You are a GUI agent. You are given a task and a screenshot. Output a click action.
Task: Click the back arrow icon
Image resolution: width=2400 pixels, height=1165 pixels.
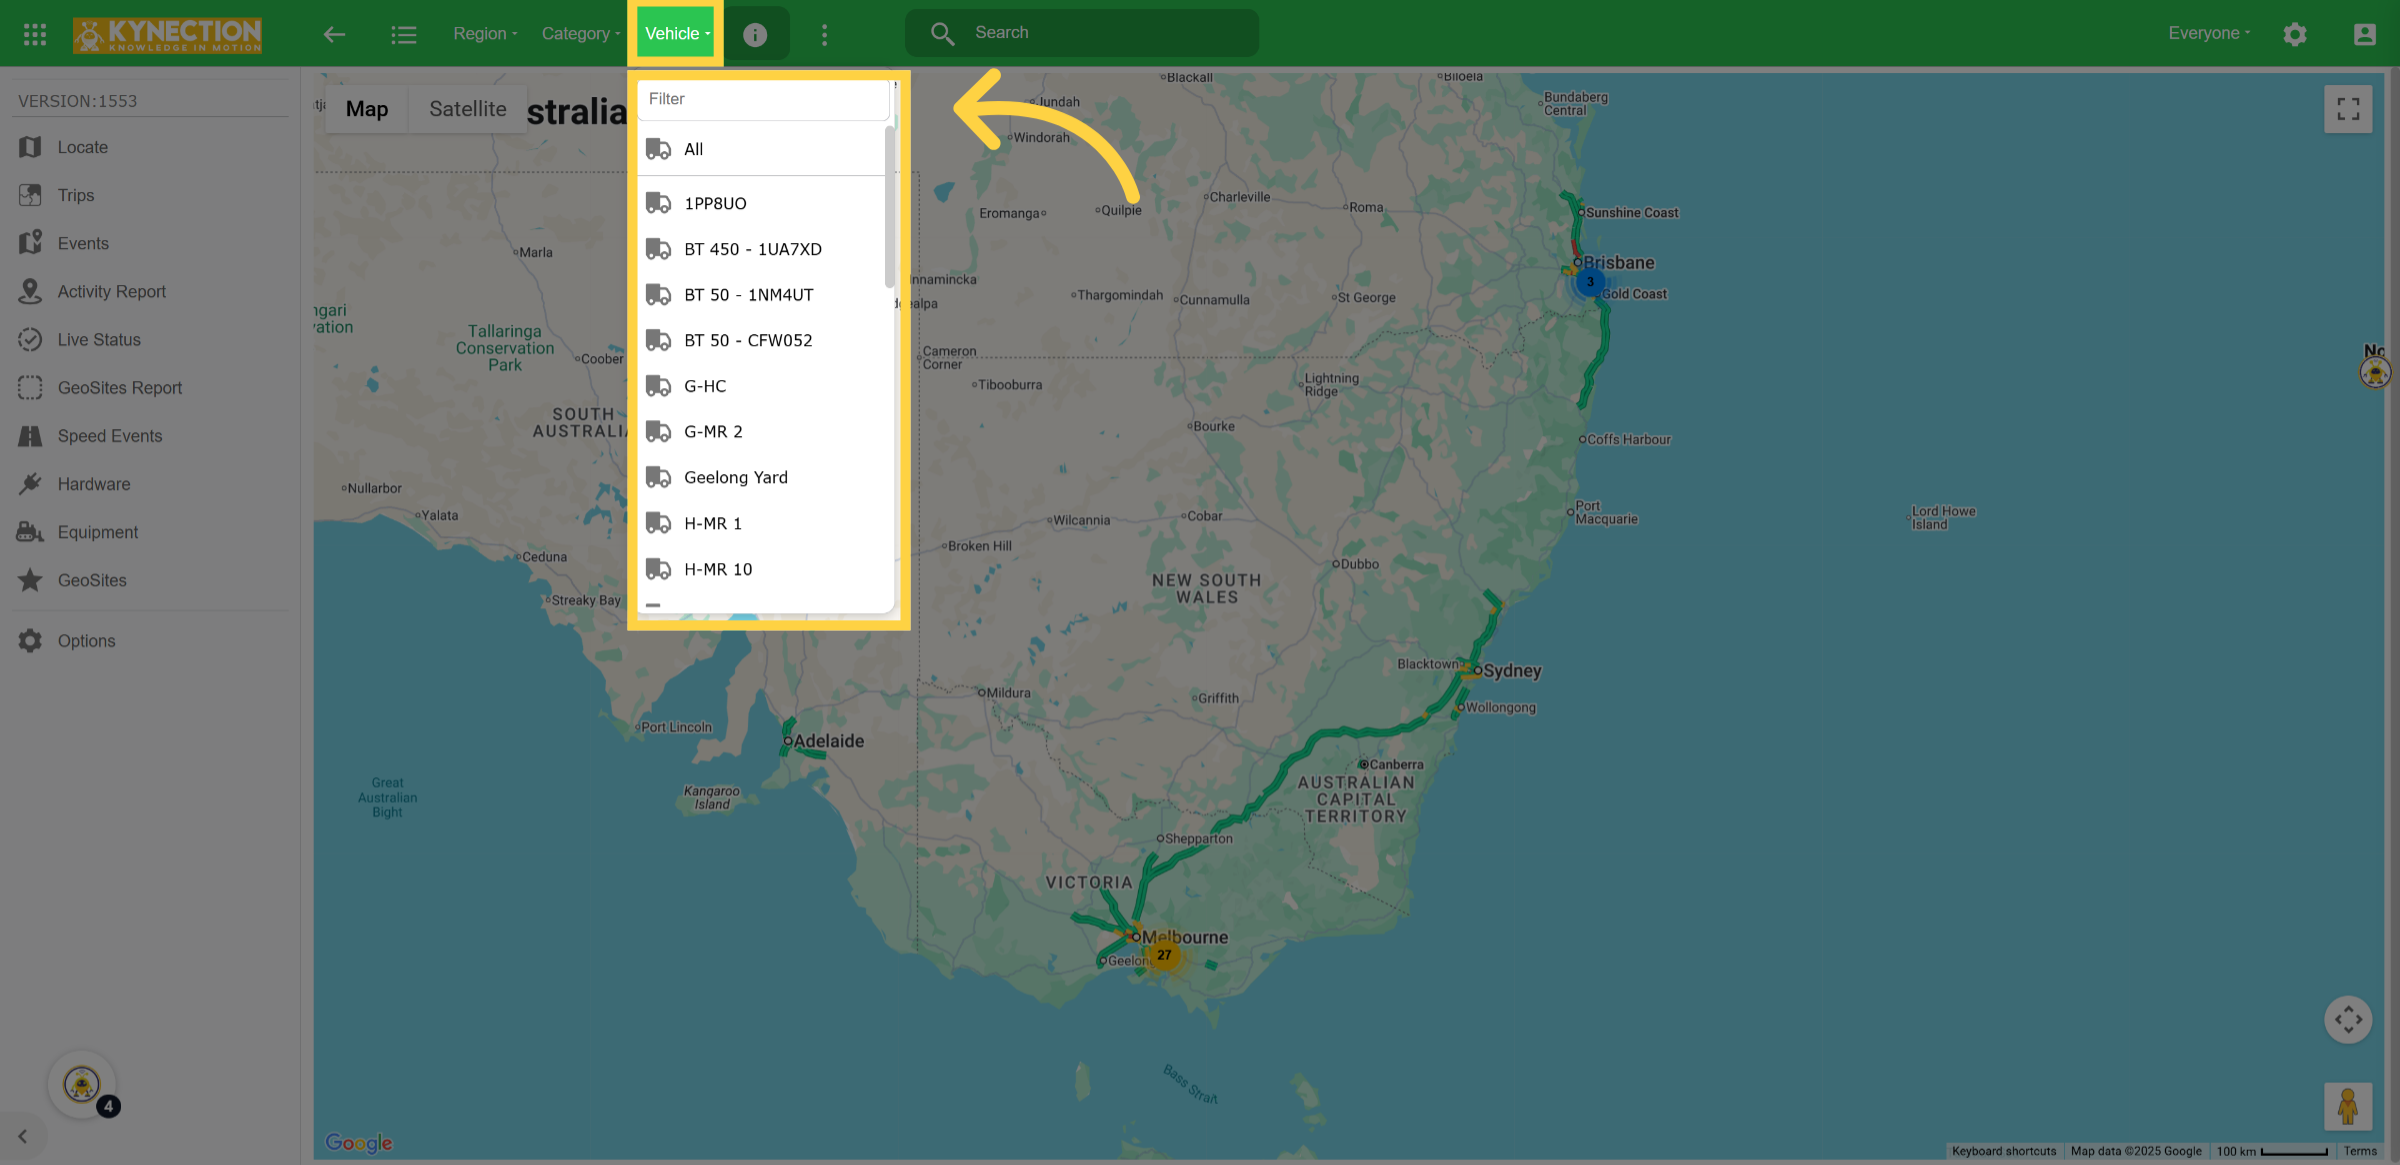[x=334, y=34]
